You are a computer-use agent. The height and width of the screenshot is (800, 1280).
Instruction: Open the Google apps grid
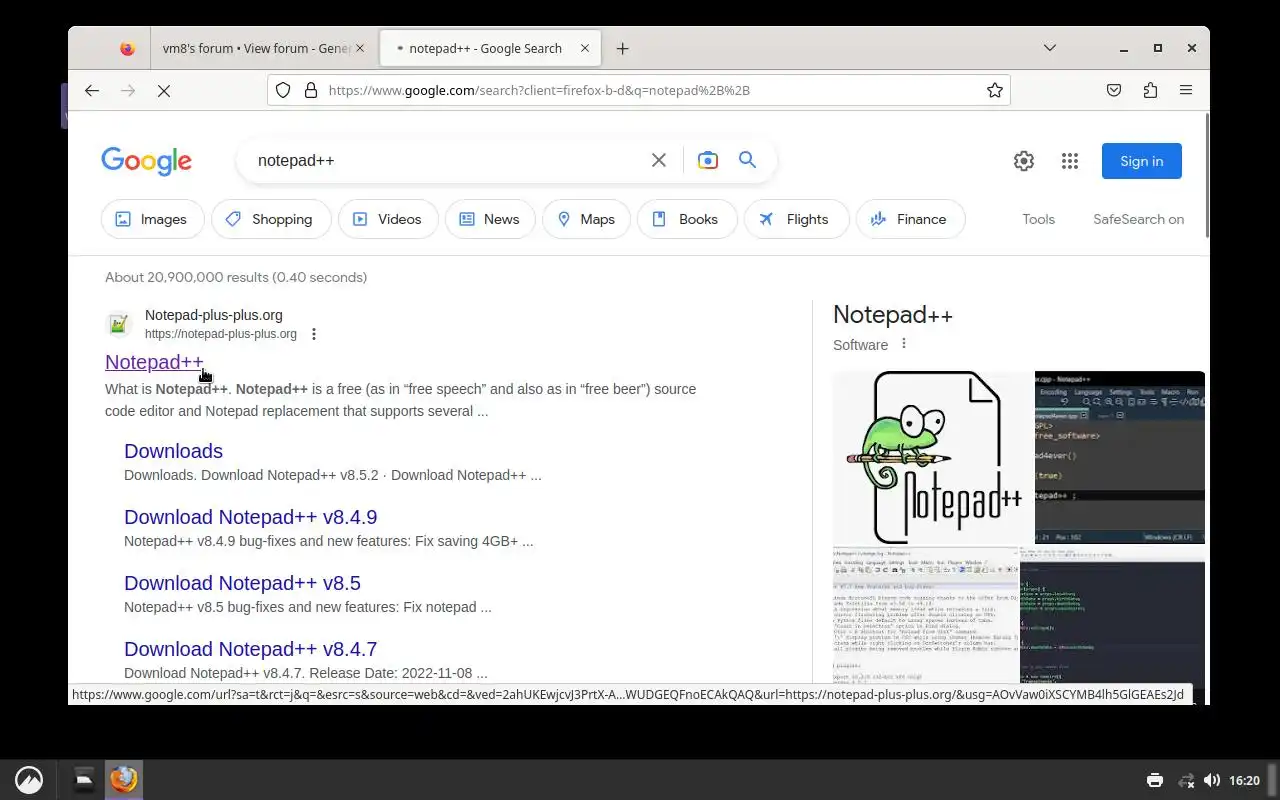1070,161
